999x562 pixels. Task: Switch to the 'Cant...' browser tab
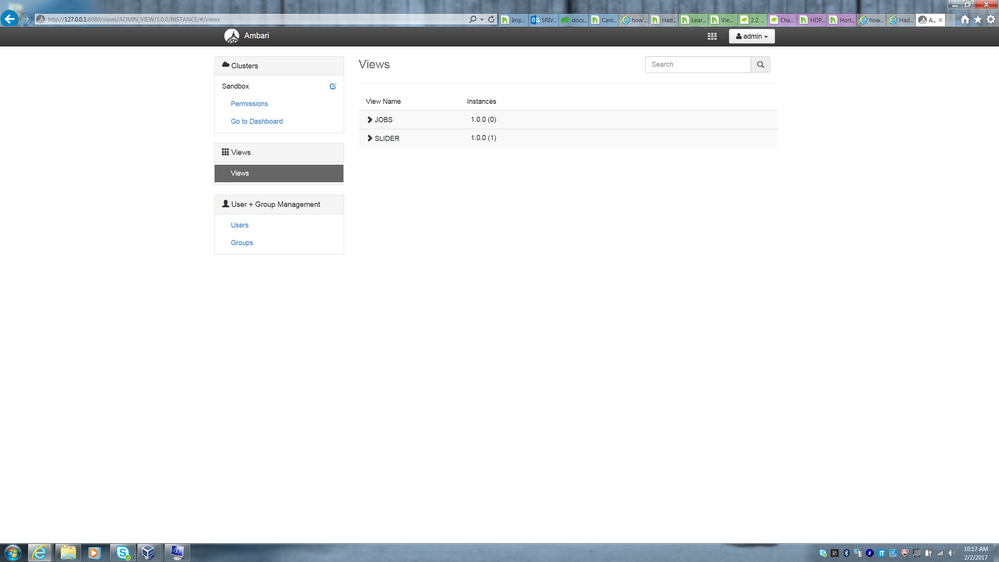pos(603,20)
